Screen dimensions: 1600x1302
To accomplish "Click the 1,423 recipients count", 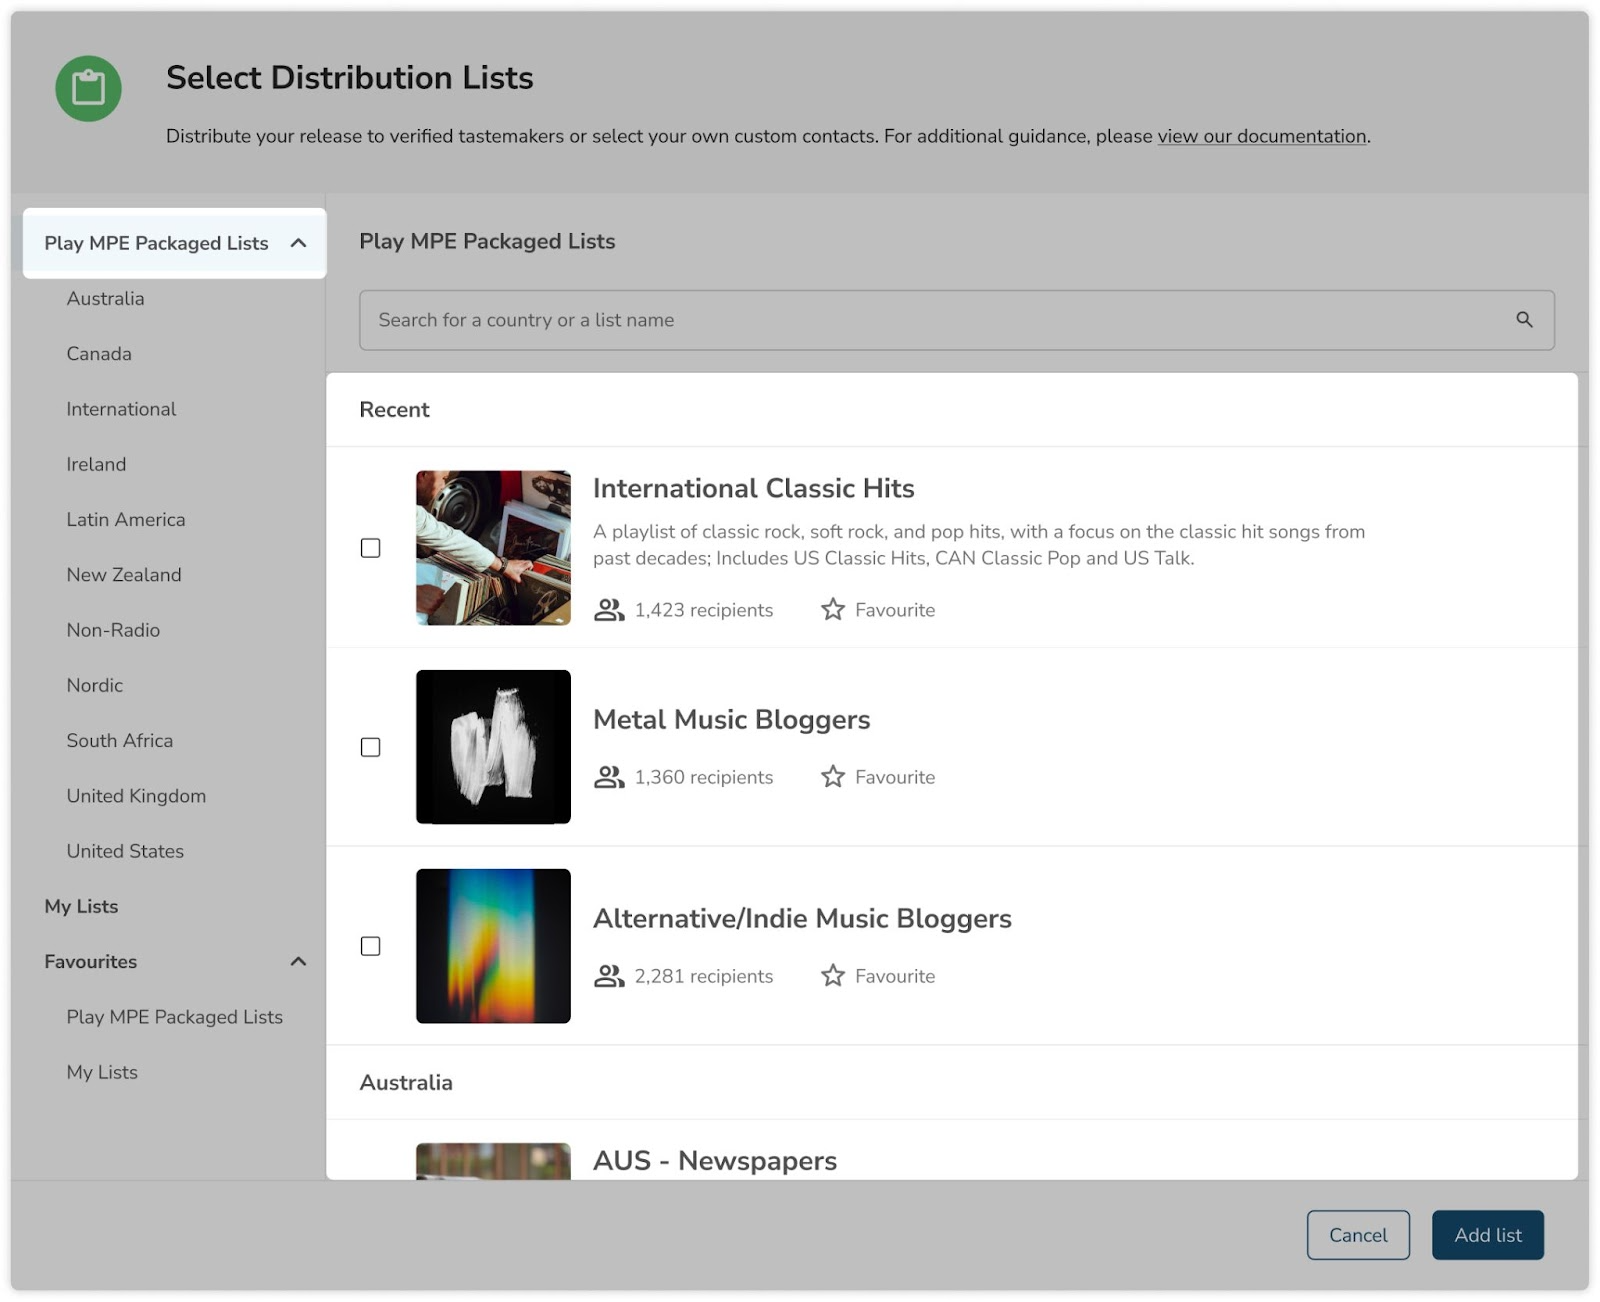I will tap(704, 610).
